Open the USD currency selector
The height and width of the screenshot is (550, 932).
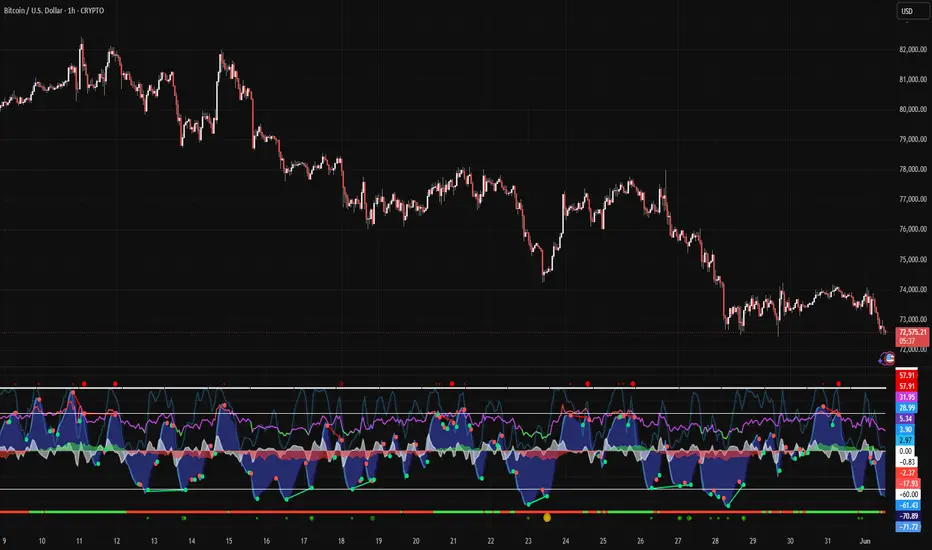coord(912,11)
